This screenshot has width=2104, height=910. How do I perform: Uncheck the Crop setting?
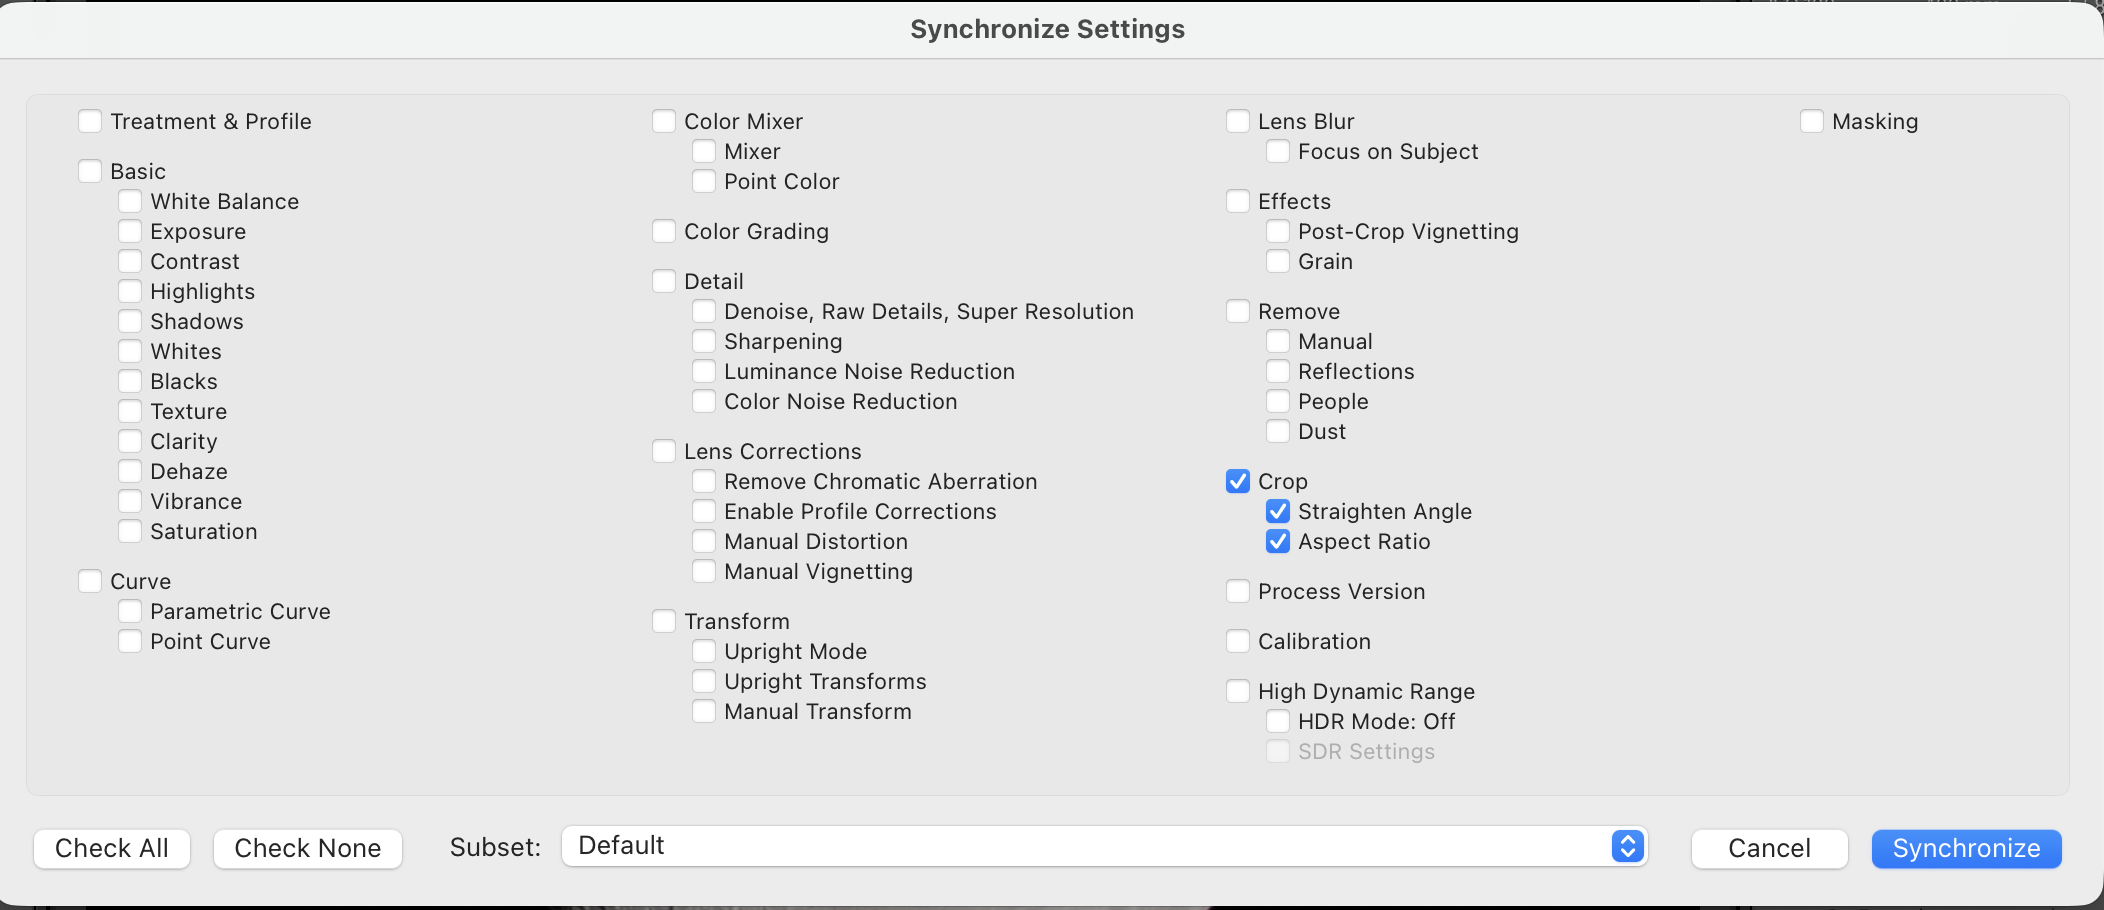click(x=1238, y=481)
